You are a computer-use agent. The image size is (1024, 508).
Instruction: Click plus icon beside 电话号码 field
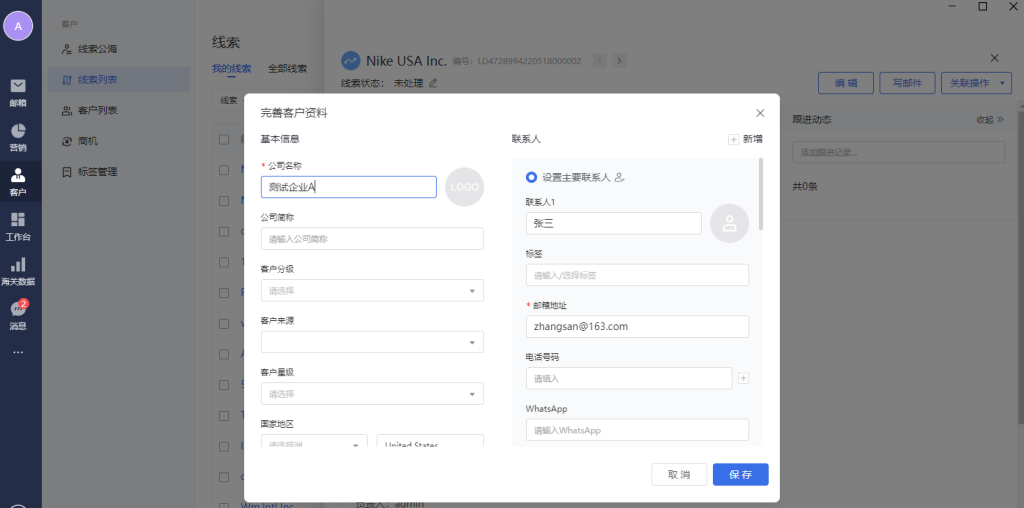[x=743, y=378]
